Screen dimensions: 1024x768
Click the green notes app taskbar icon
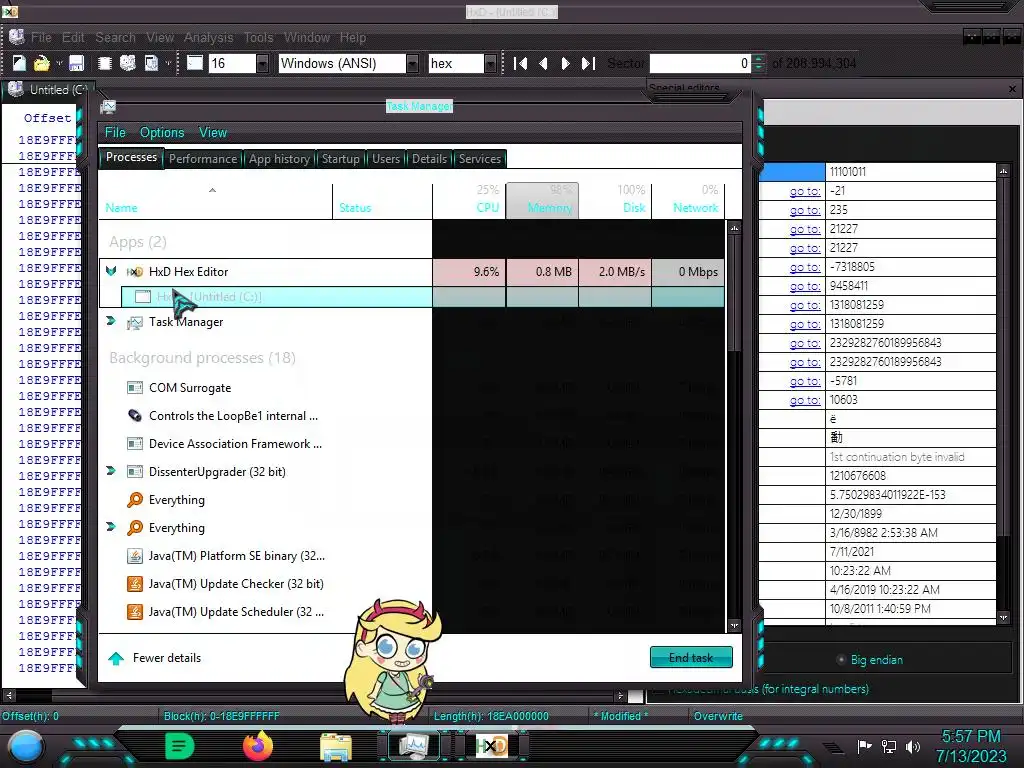(180, 746)
